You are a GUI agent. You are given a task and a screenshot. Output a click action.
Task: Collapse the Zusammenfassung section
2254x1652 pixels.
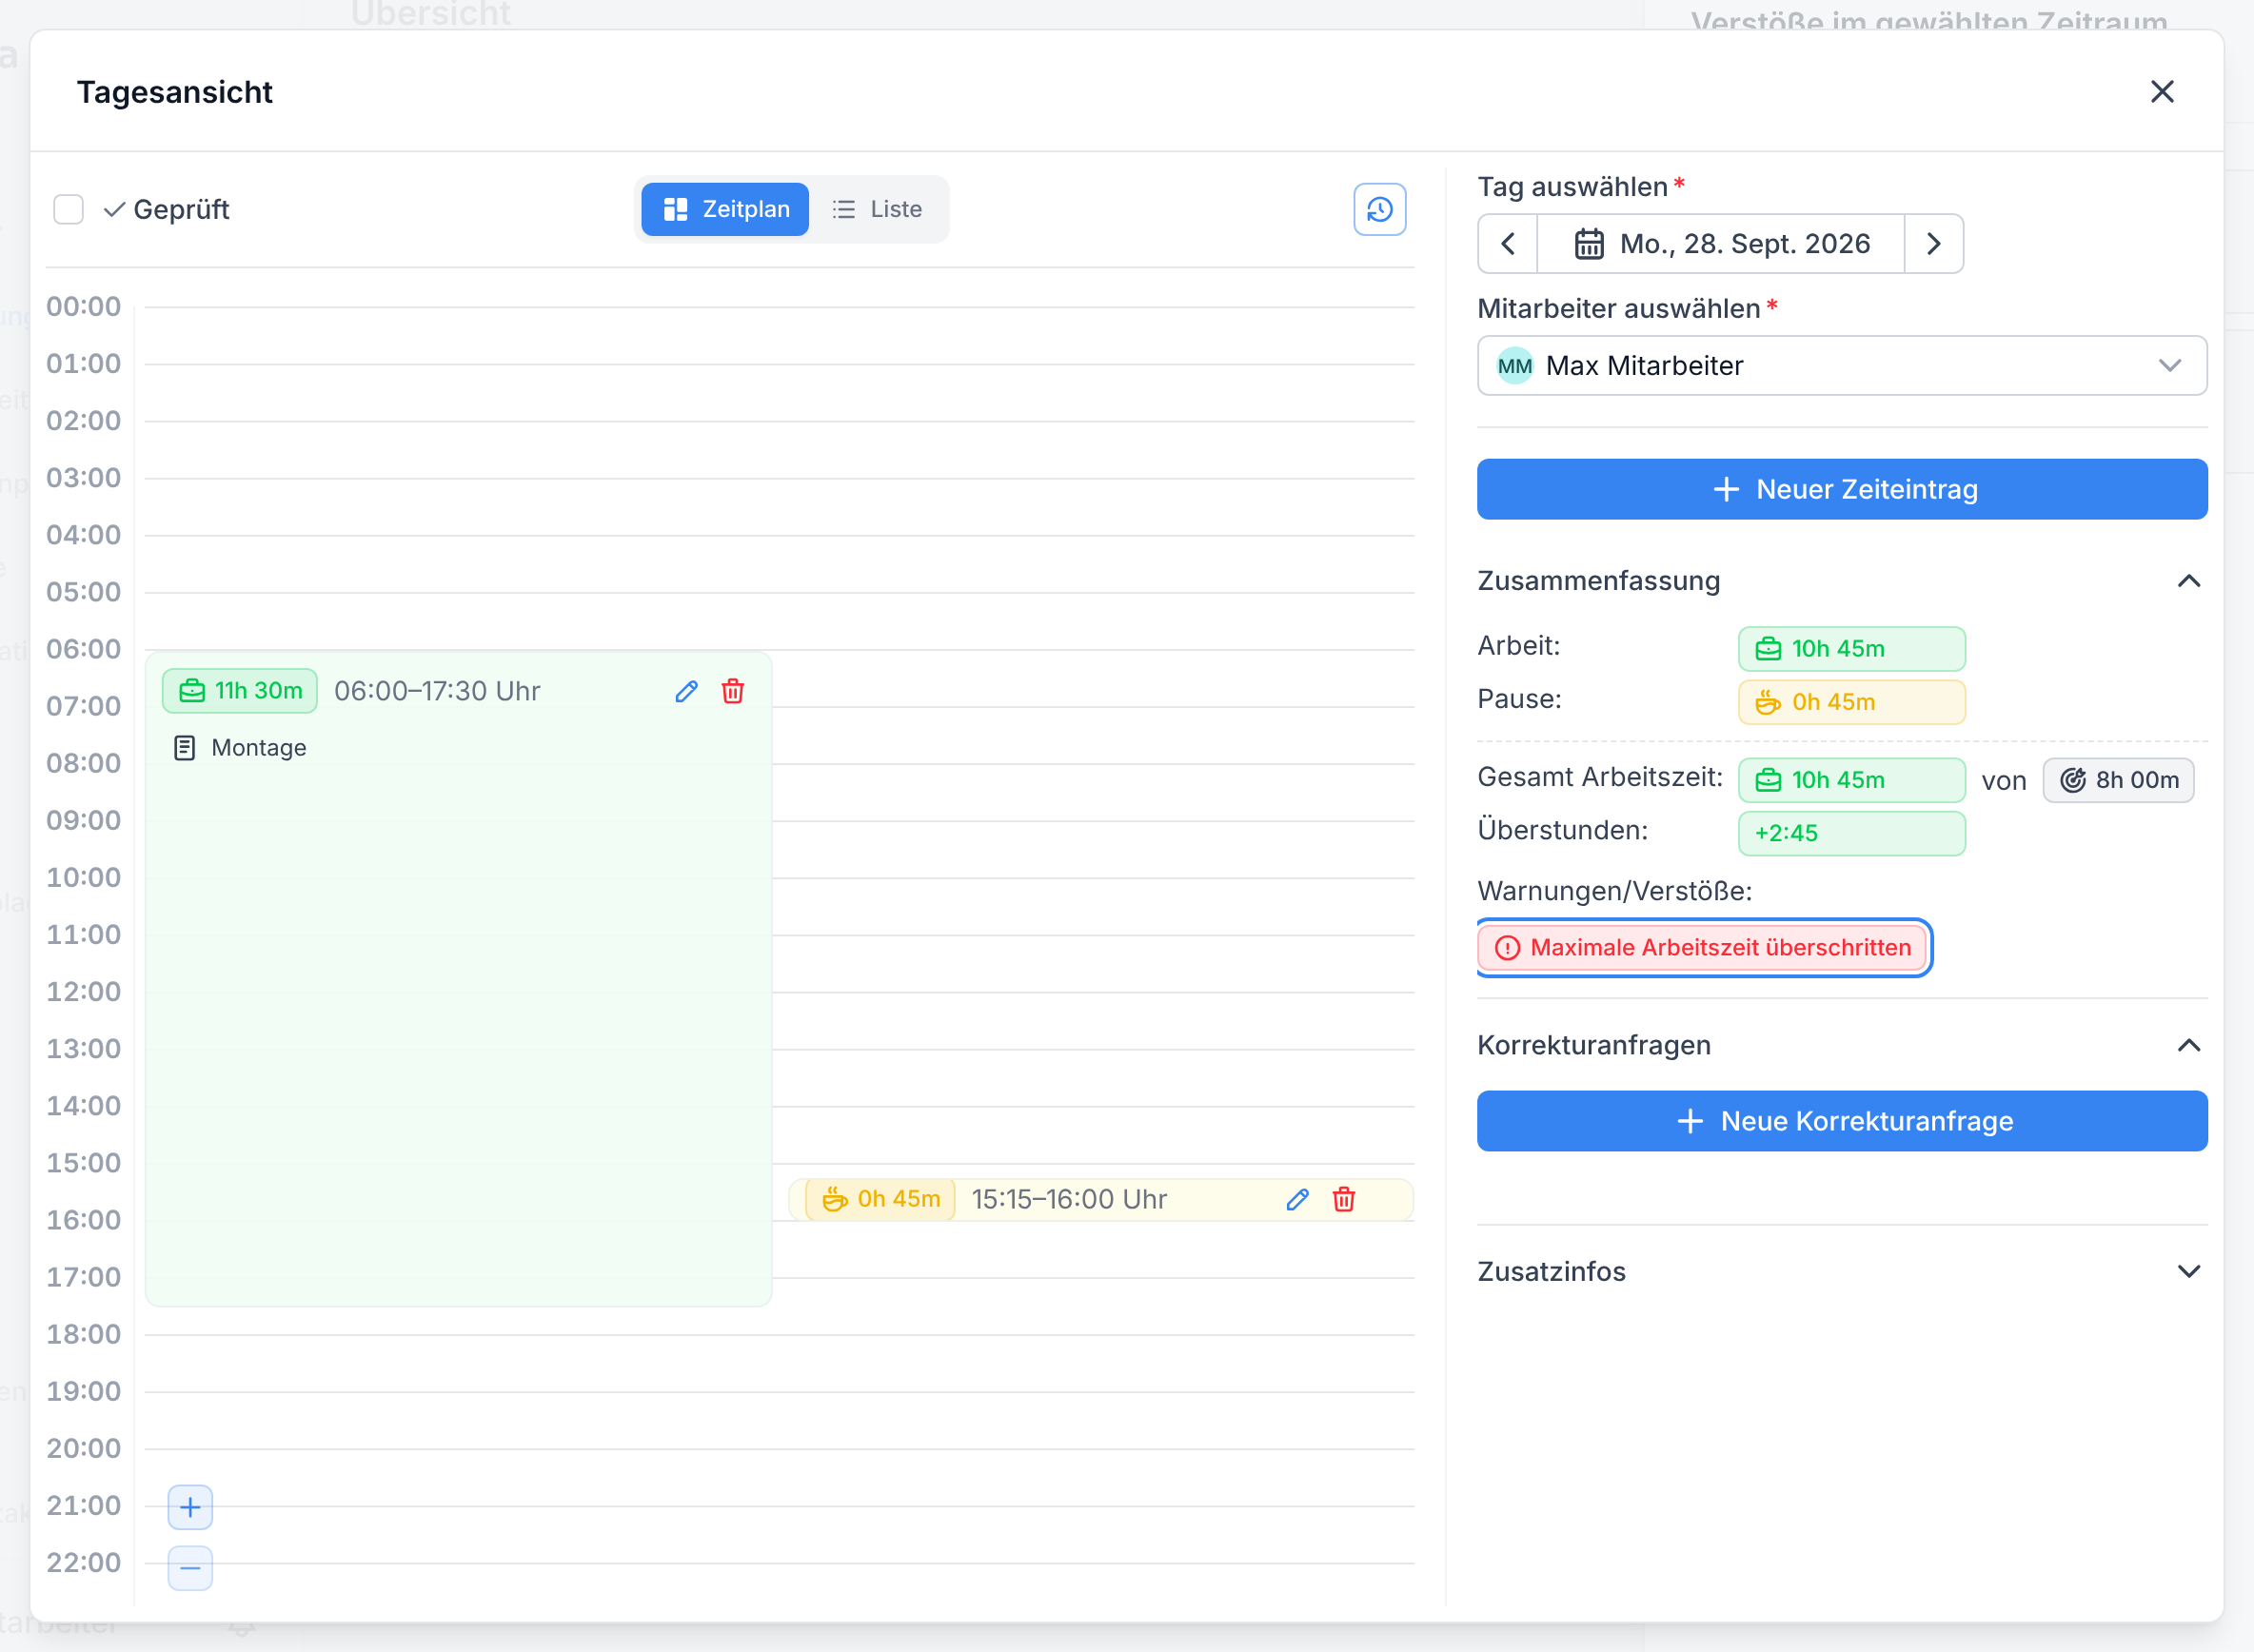2188,581
